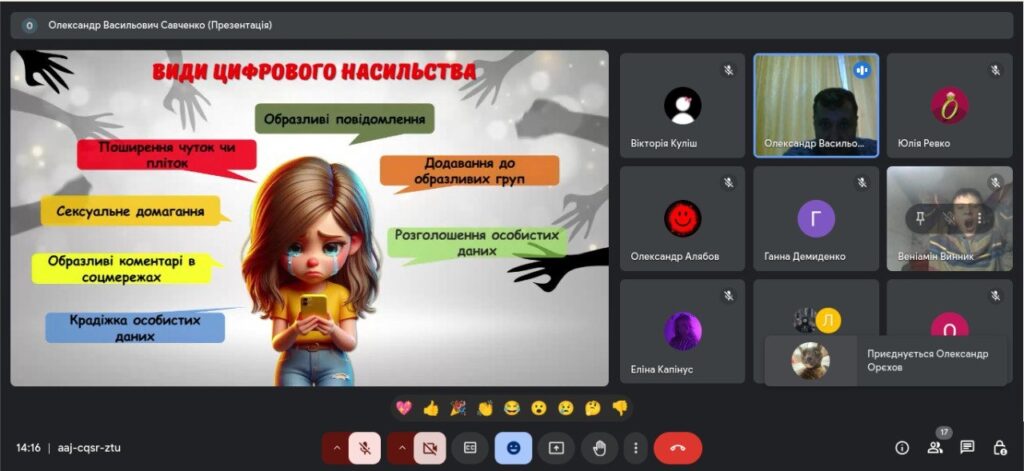The height and width of the screenshot is (471, 1024).
Task: Click the clock showing 14:16
Action: (x=28, y=448)
